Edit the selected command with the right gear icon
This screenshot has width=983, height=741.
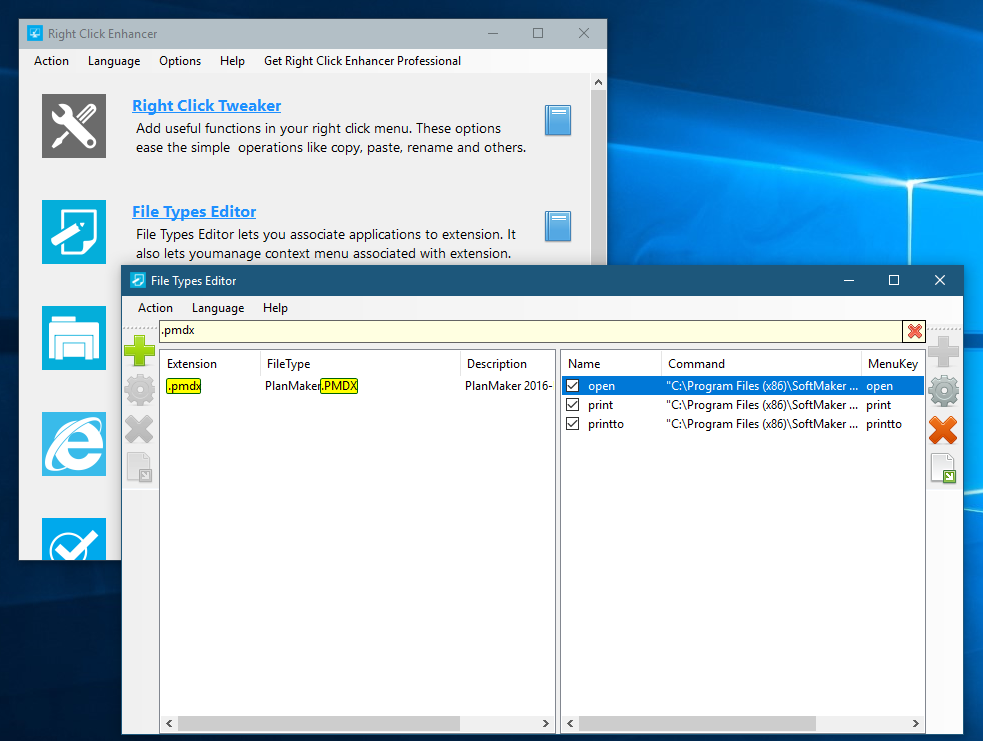[944, 391]
